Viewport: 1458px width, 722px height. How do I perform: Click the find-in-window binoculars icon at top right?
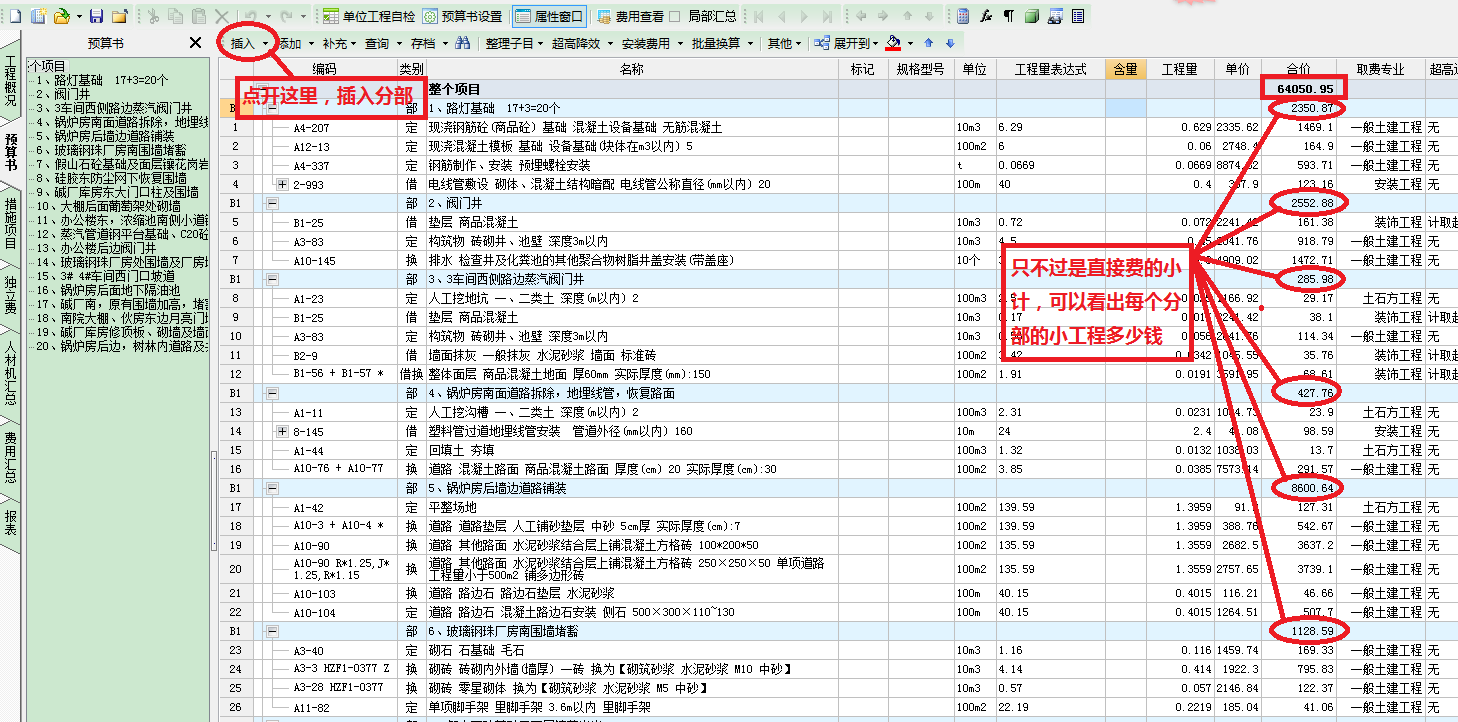[x=1054, y=16]
